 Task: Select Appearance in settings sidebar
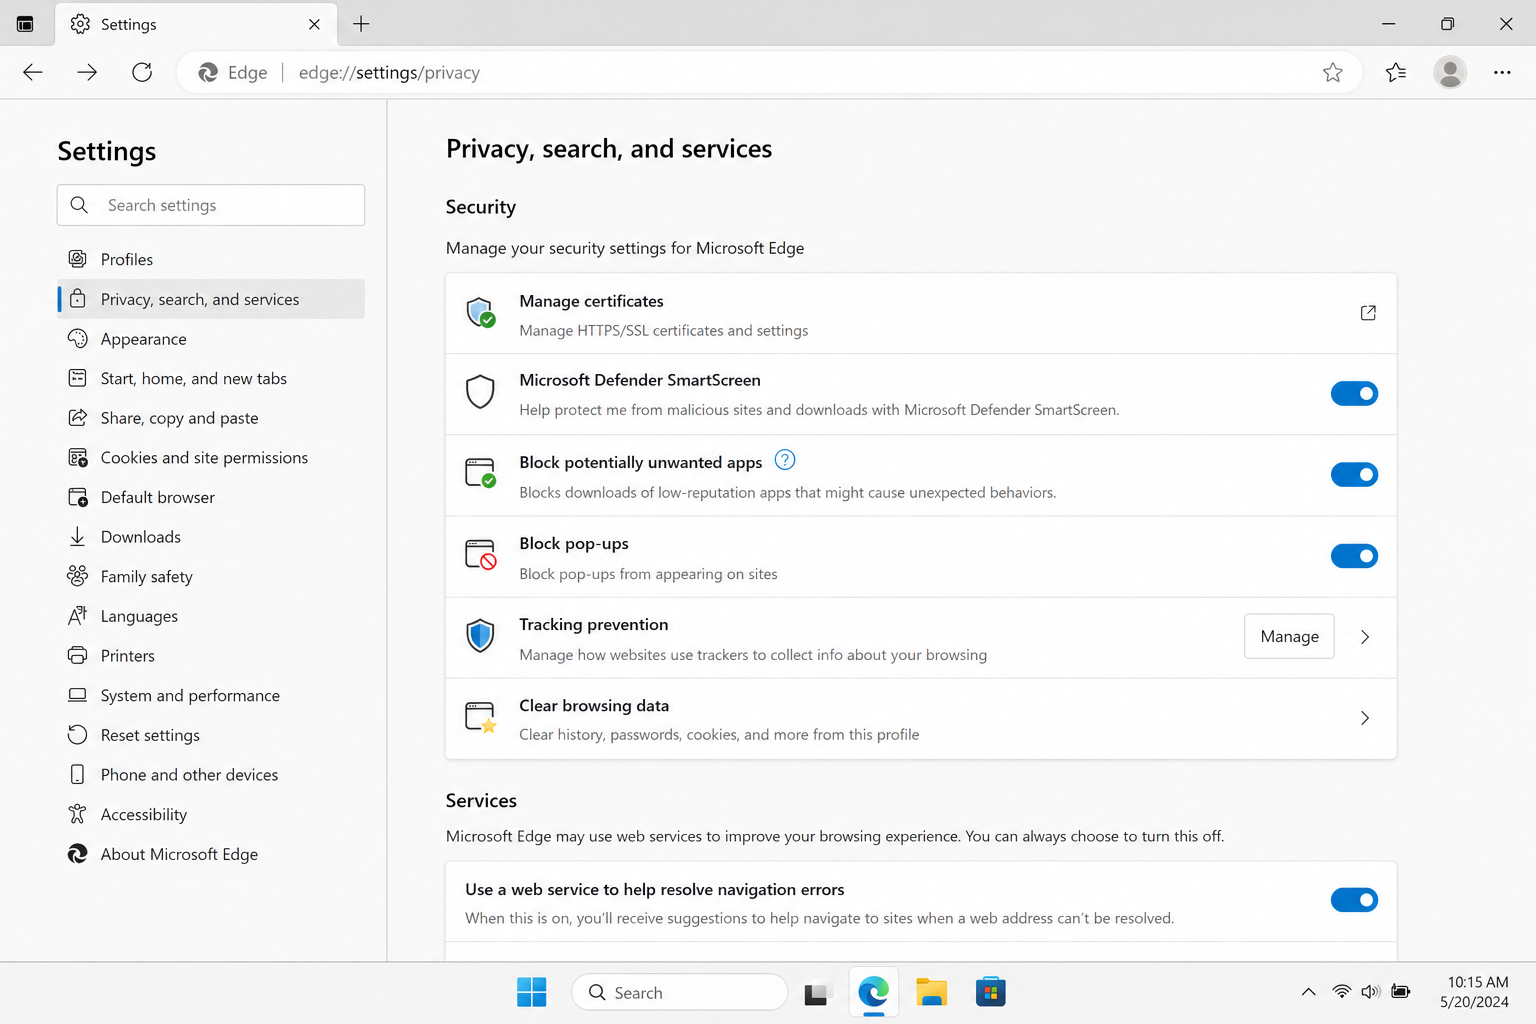tap(143, 339)
